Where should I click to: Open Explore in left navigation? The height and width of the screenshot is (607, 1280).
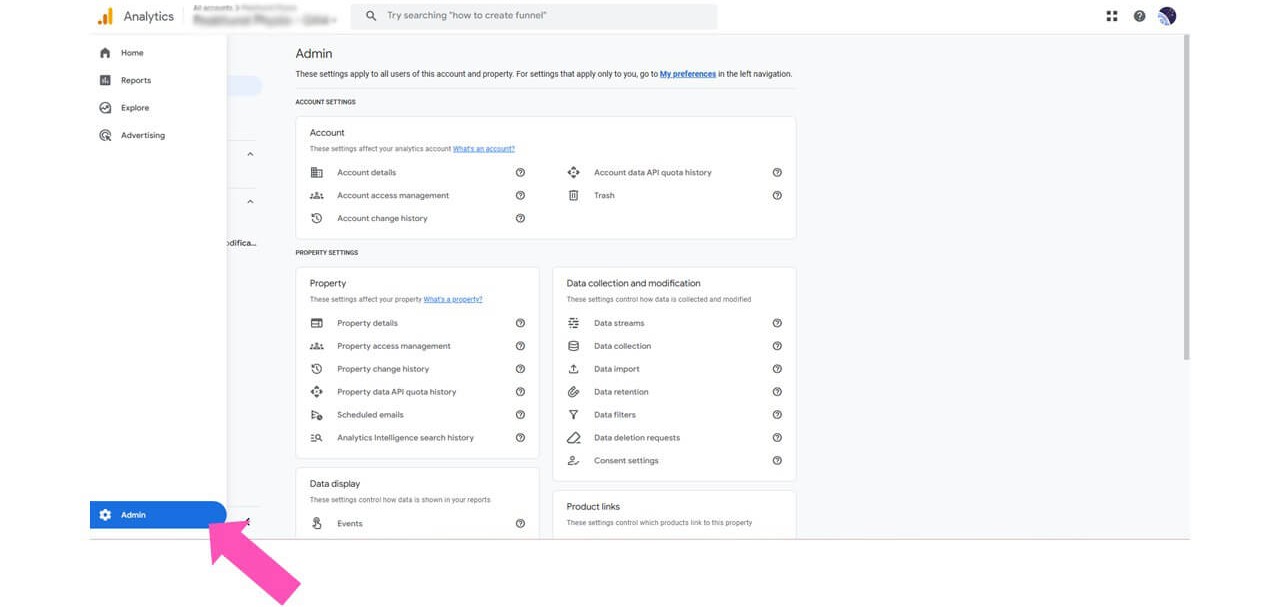(134, 108)
